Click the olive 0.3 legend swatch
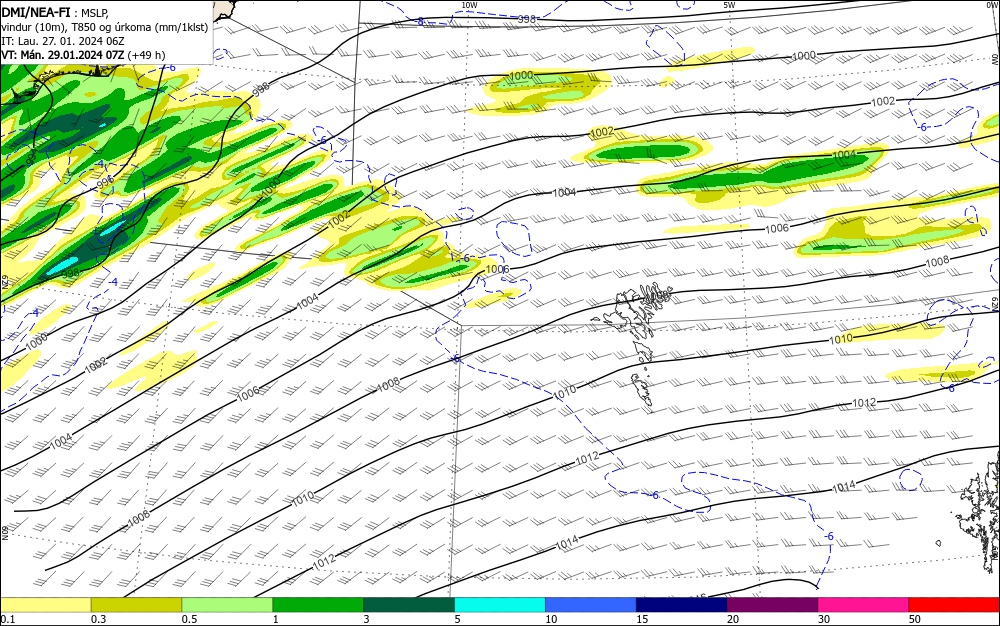Screen dimensions: 1000x626 pos(136,605)
